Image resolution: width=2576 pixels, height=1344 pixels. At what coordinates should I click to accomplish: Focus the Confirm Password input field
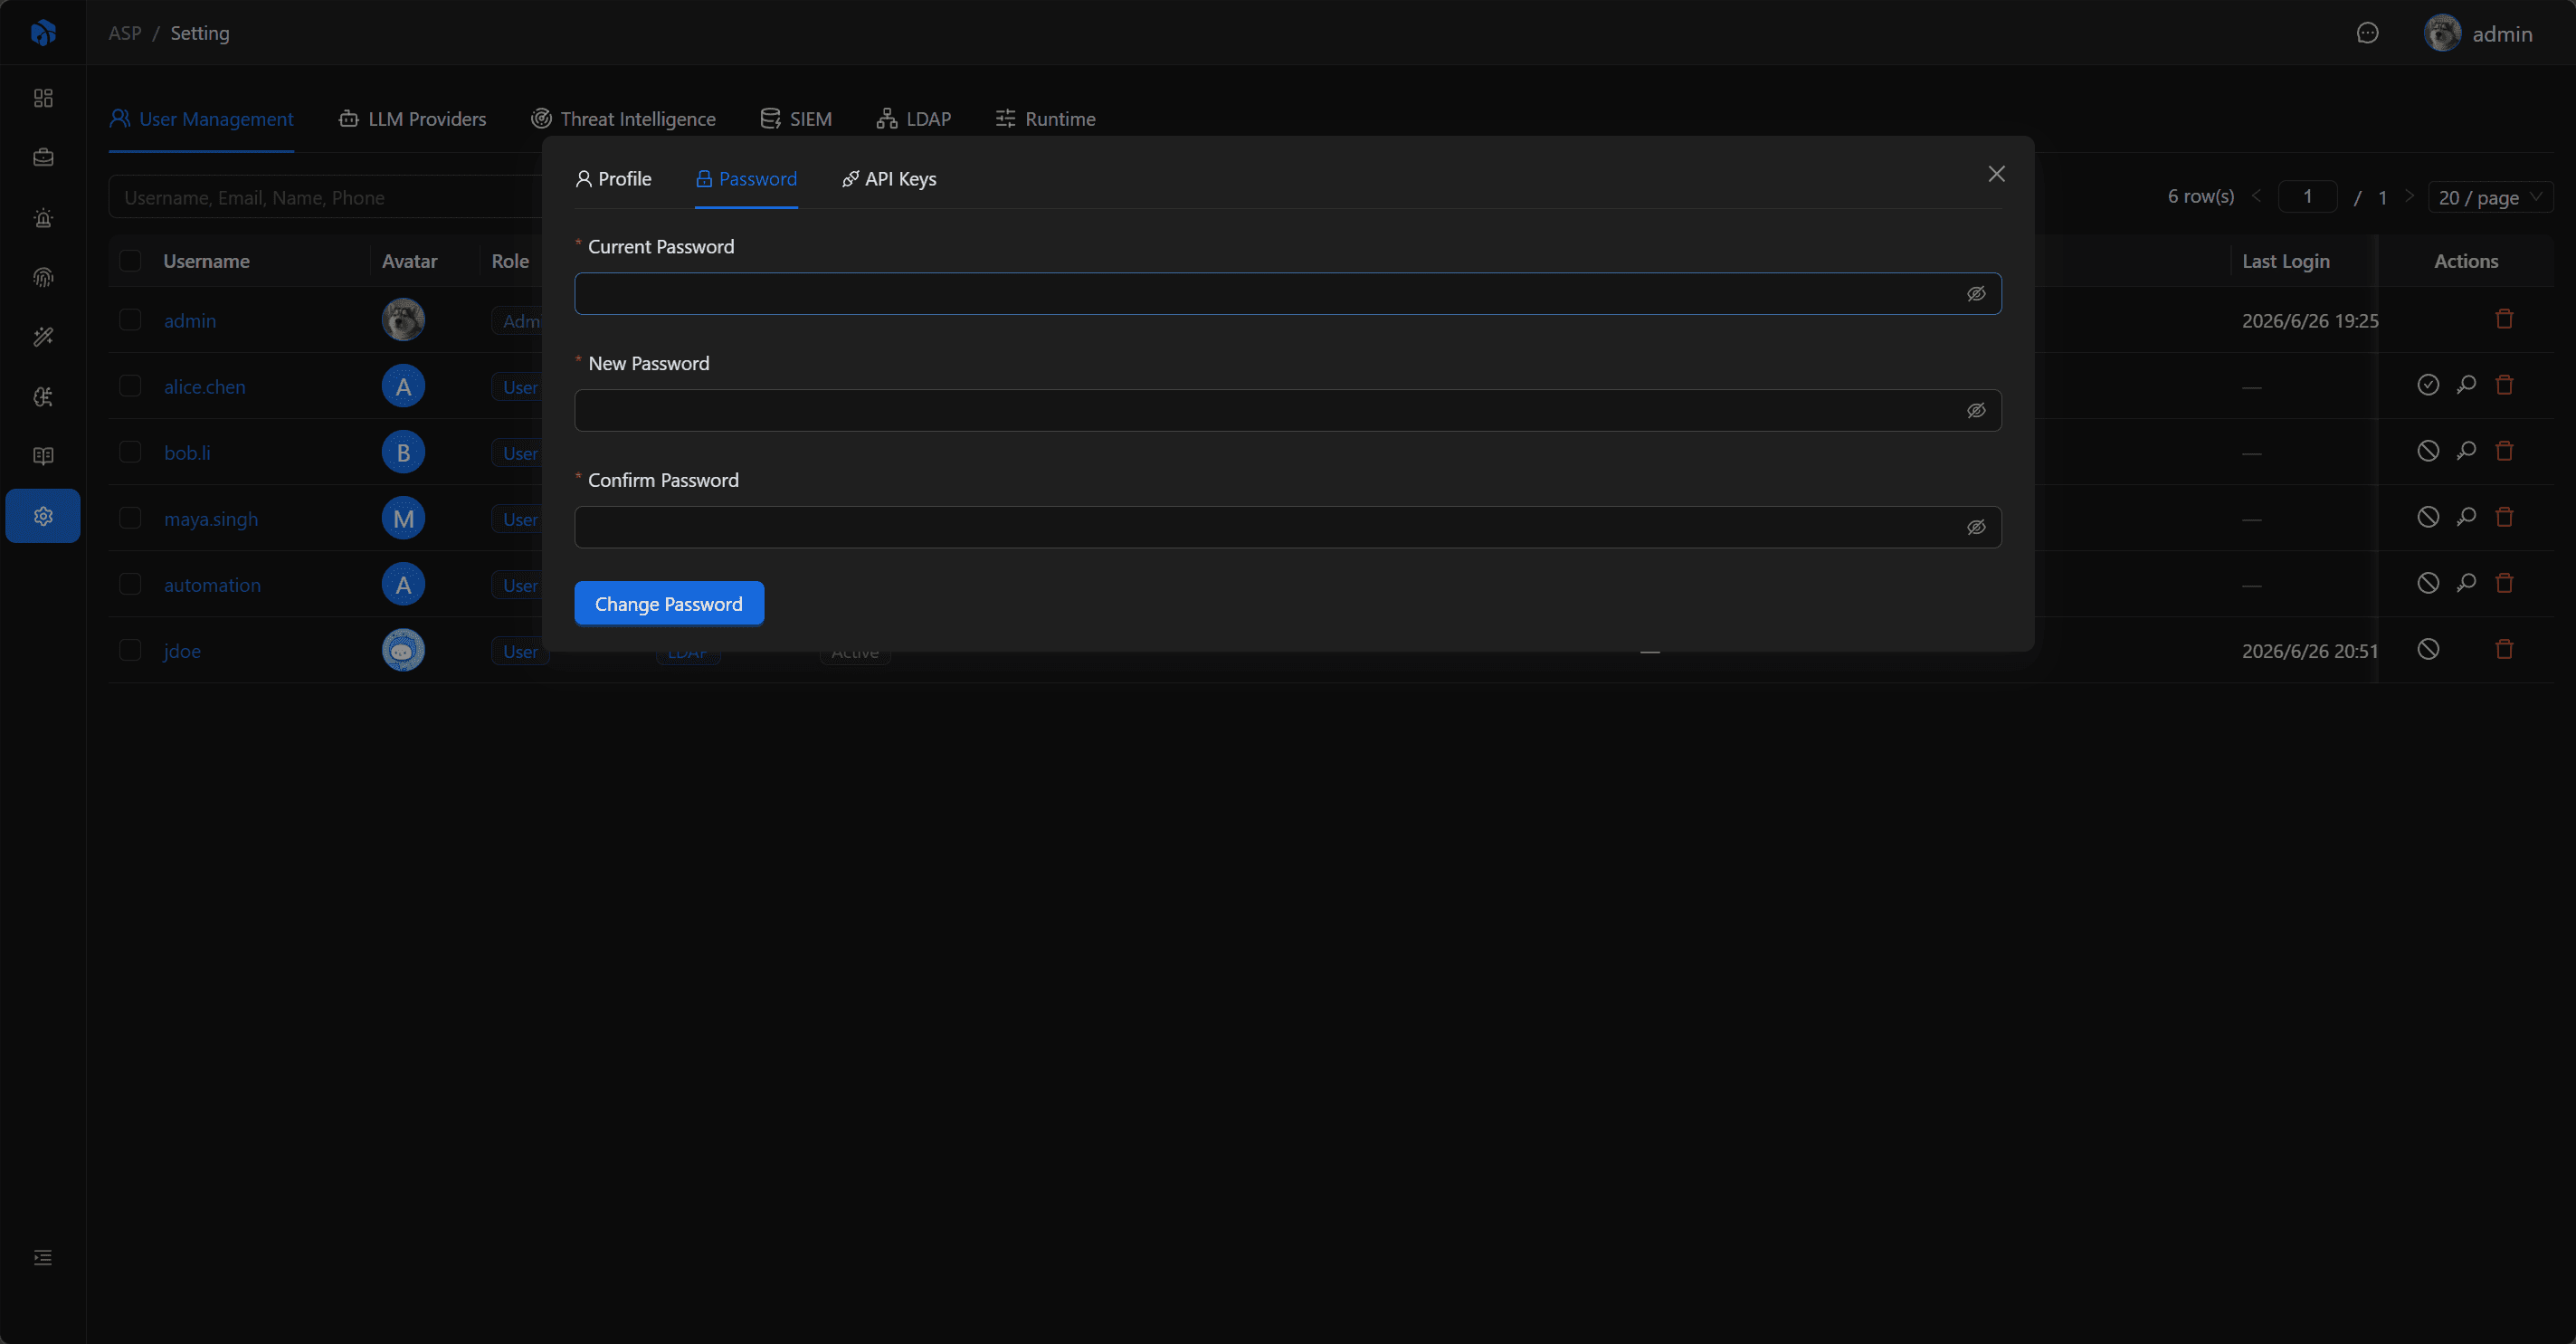pos(1288,527)
